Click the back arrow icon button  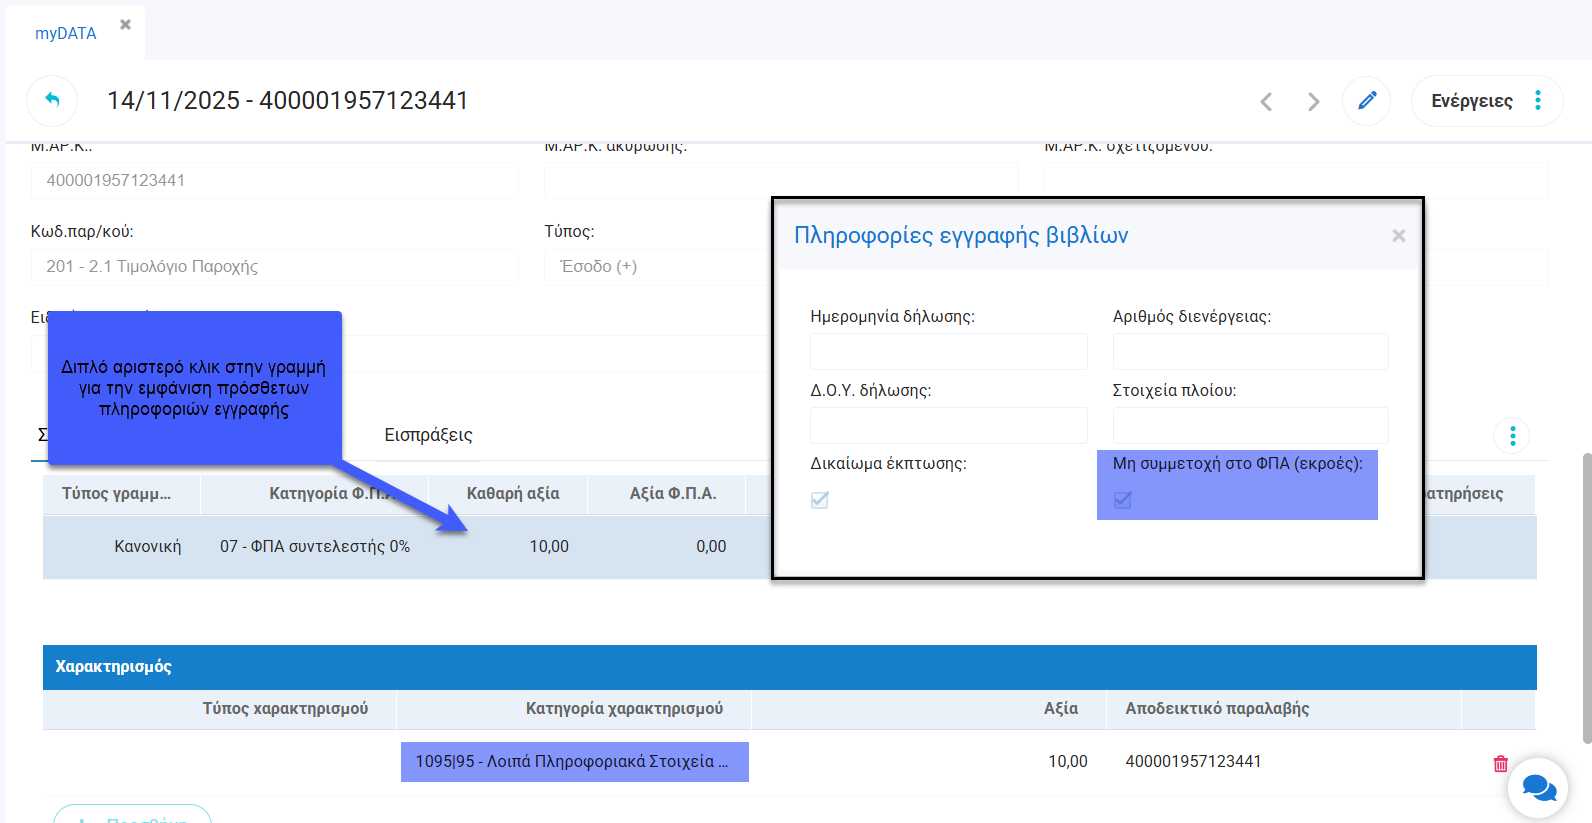tap(52, 100)
